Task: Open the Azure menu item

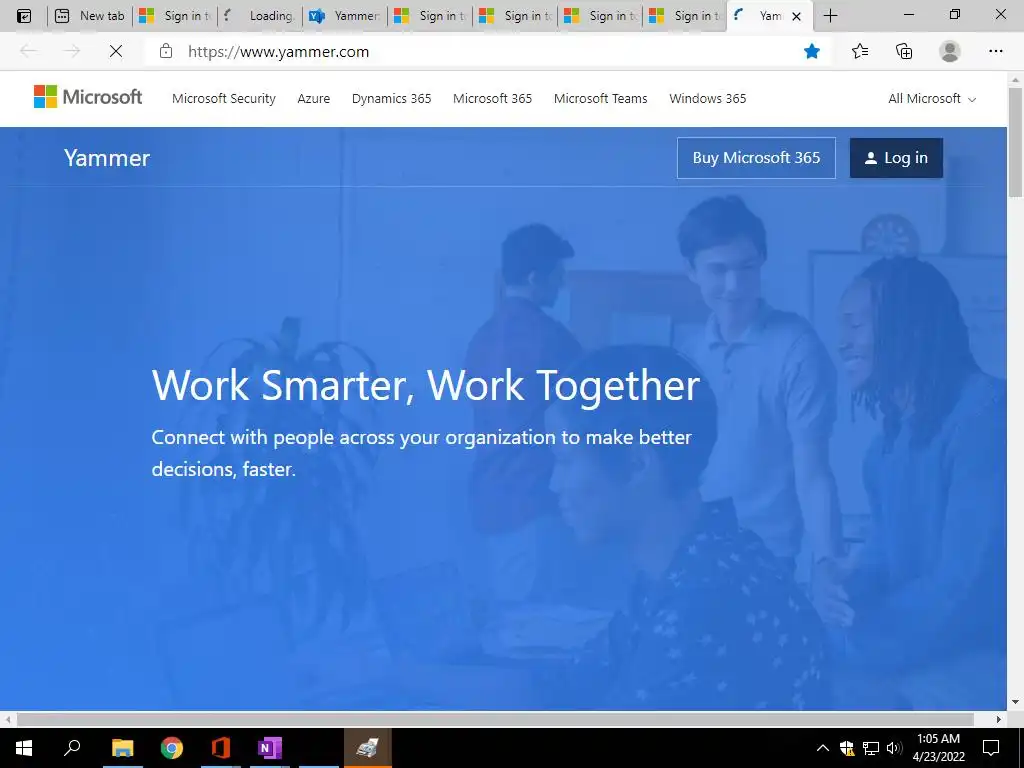Action: click(x=313, y=99)
